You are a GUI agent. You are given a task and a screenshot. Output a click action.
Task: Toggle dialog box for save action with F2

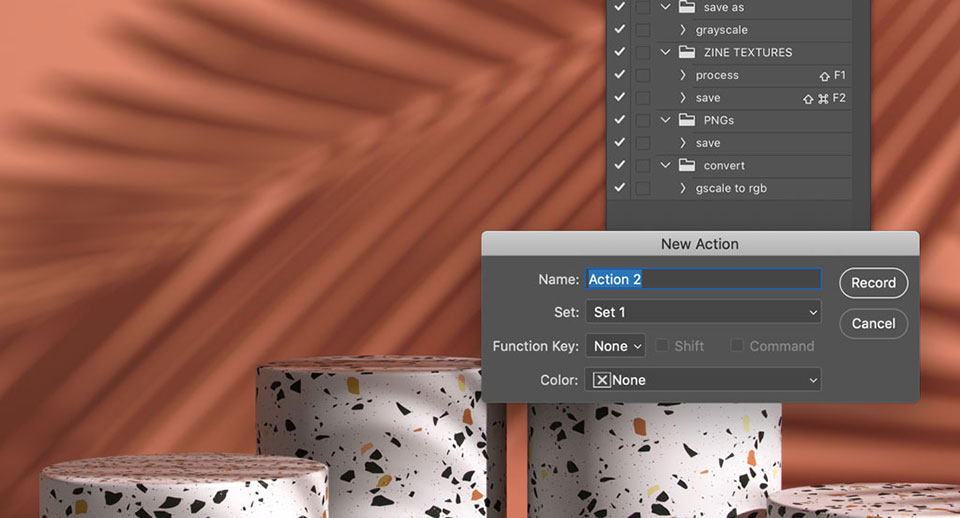pos(642,97)
